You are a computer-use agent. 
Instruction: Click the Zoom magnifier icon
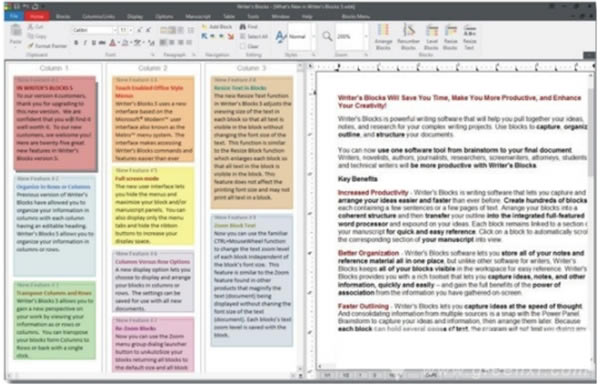[327, 36]
